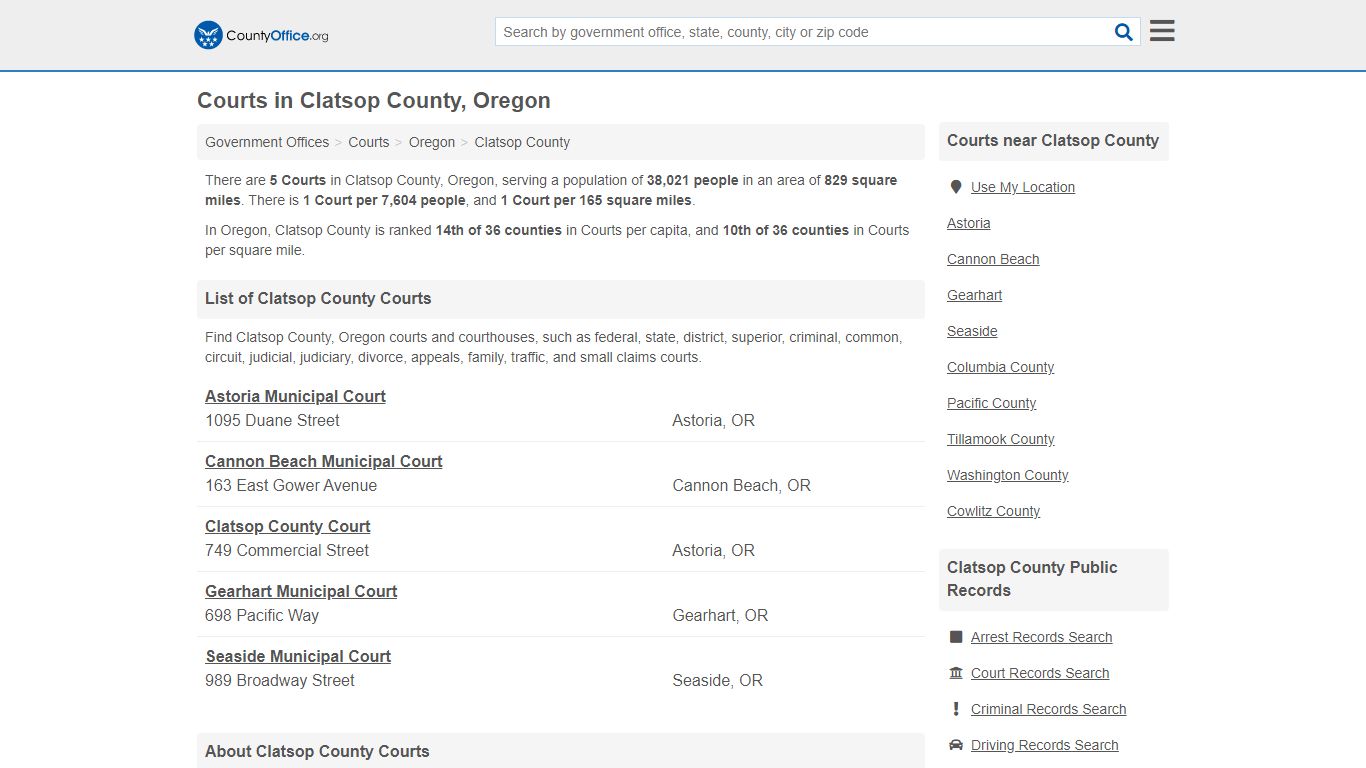Go to Government Offices breadcrumb

[267, 142]
